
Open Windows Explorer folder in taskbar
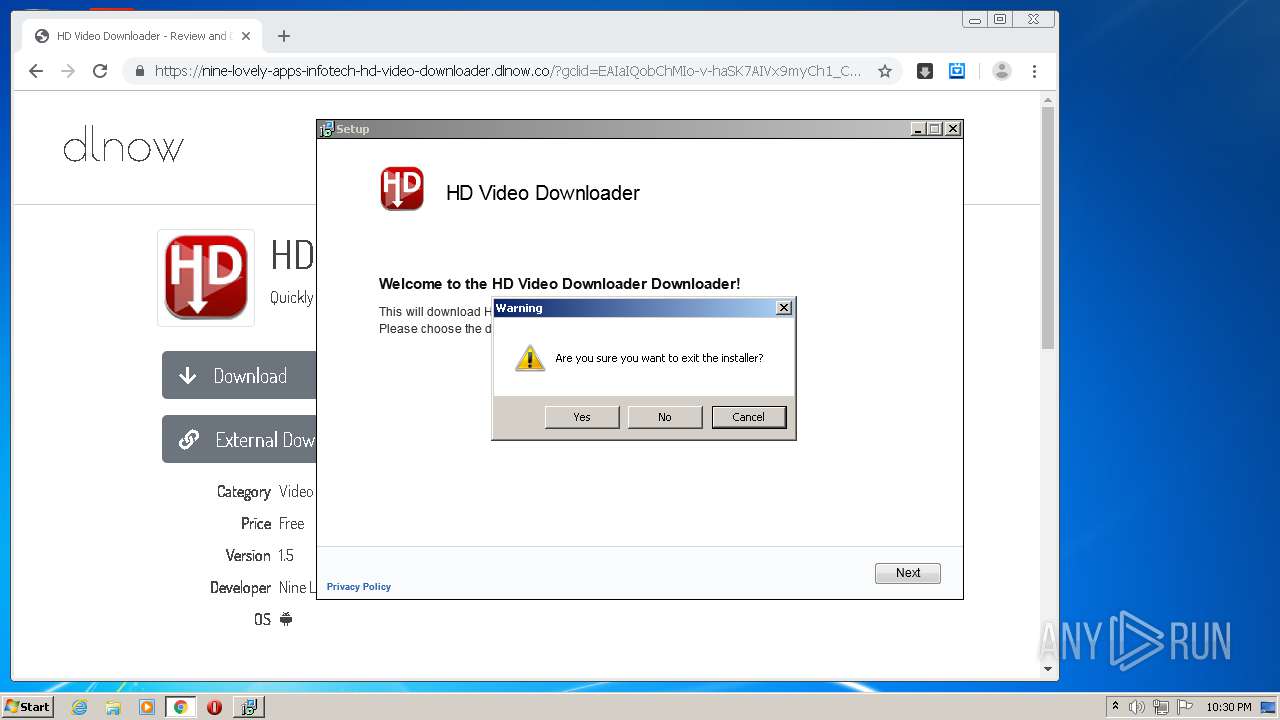[113, 707]
